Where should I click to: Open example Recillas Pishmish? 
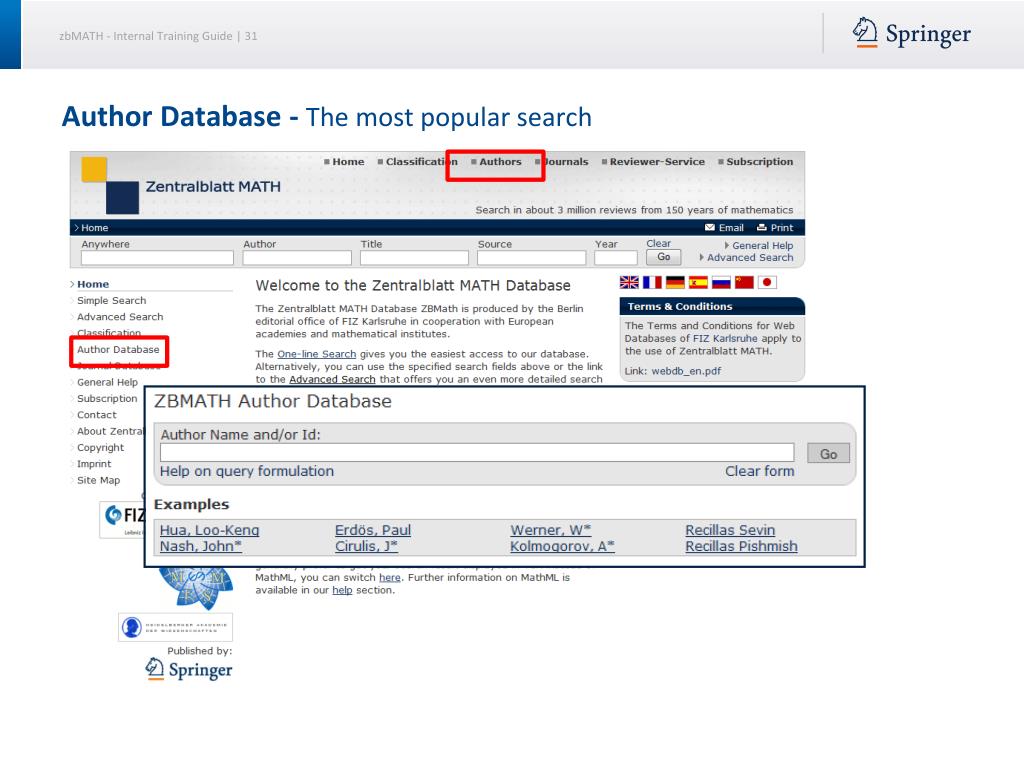coord(741,546)
